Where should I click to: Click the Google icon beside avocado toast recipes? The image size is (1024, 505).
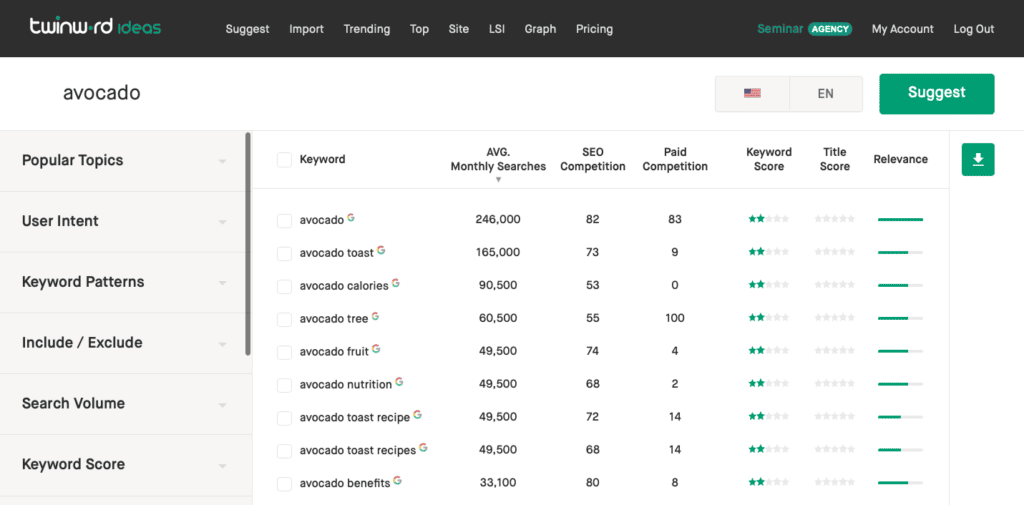[x=423, y=448]
